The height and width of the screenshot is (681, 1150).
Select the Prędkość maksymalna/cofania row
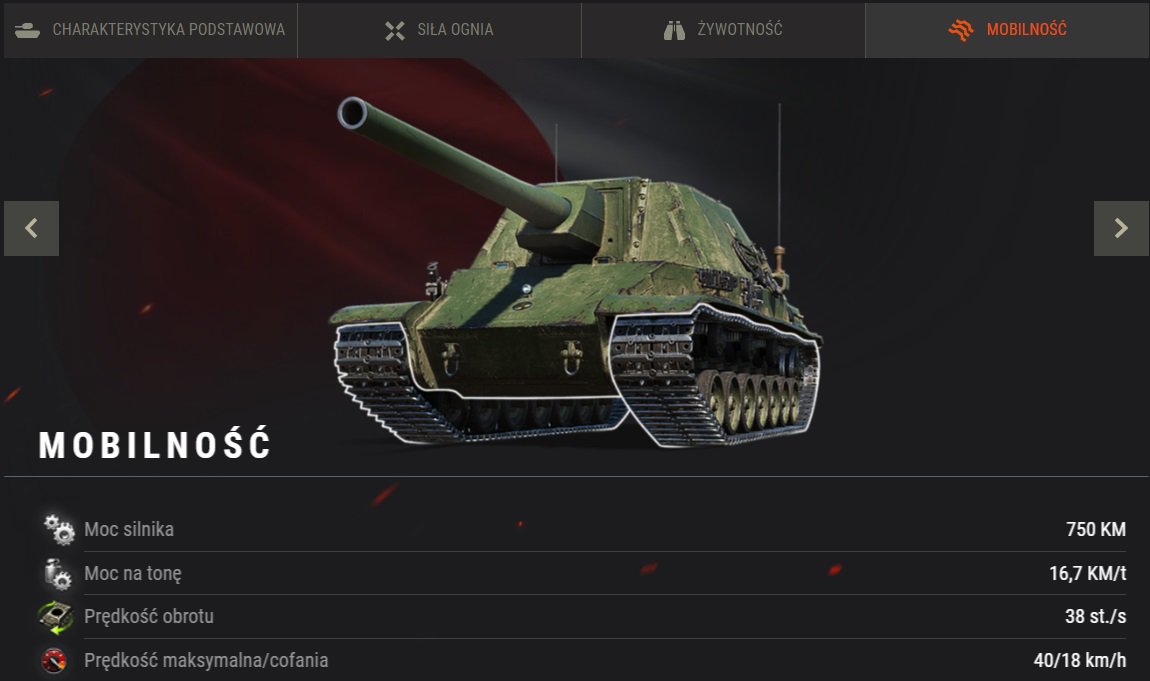582,660
